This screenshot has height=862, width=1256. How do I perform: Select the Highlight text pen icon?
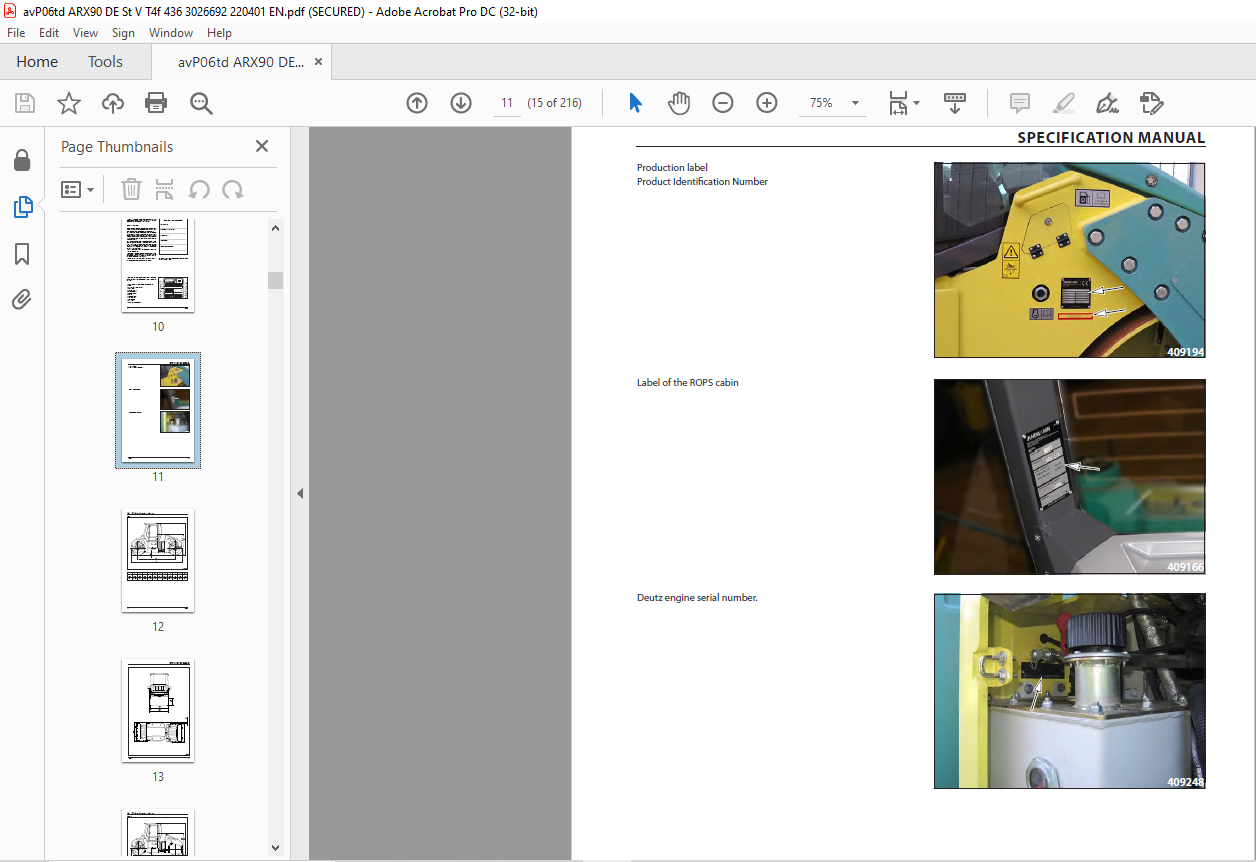point(1063,103)
